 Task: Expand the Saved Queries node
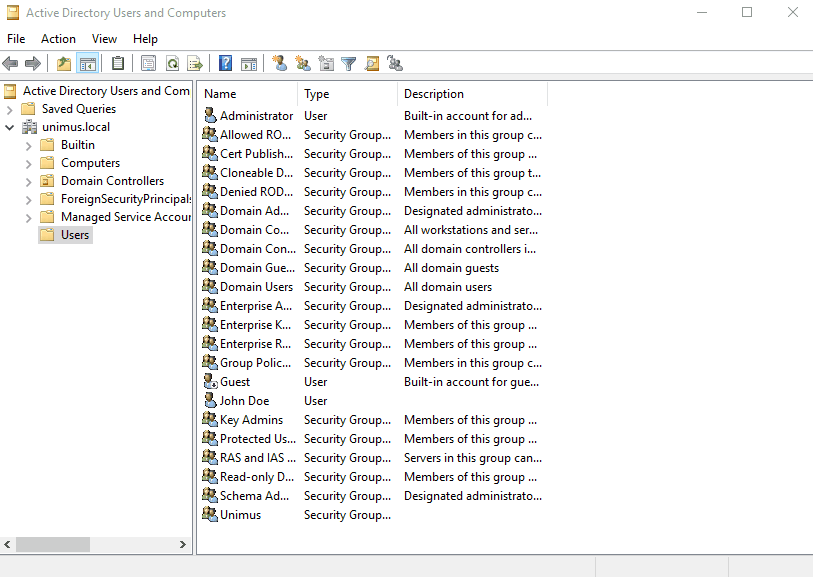pyautogui.click(x=9, y=109)
